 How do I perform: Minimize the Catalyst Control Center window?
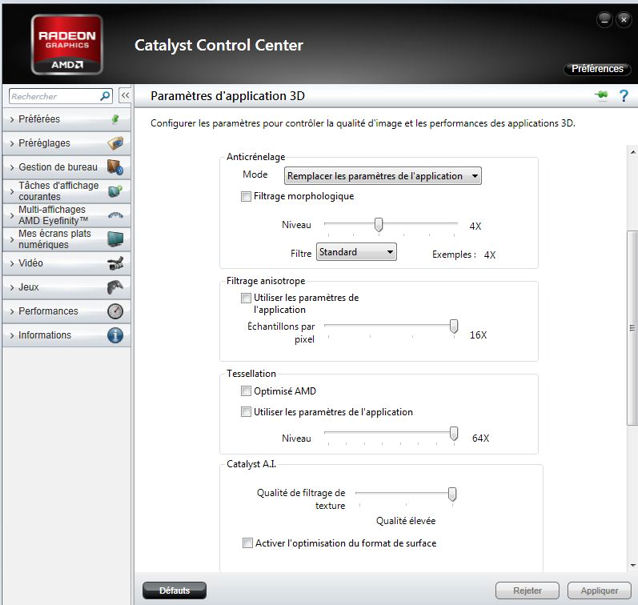[605, 19]
